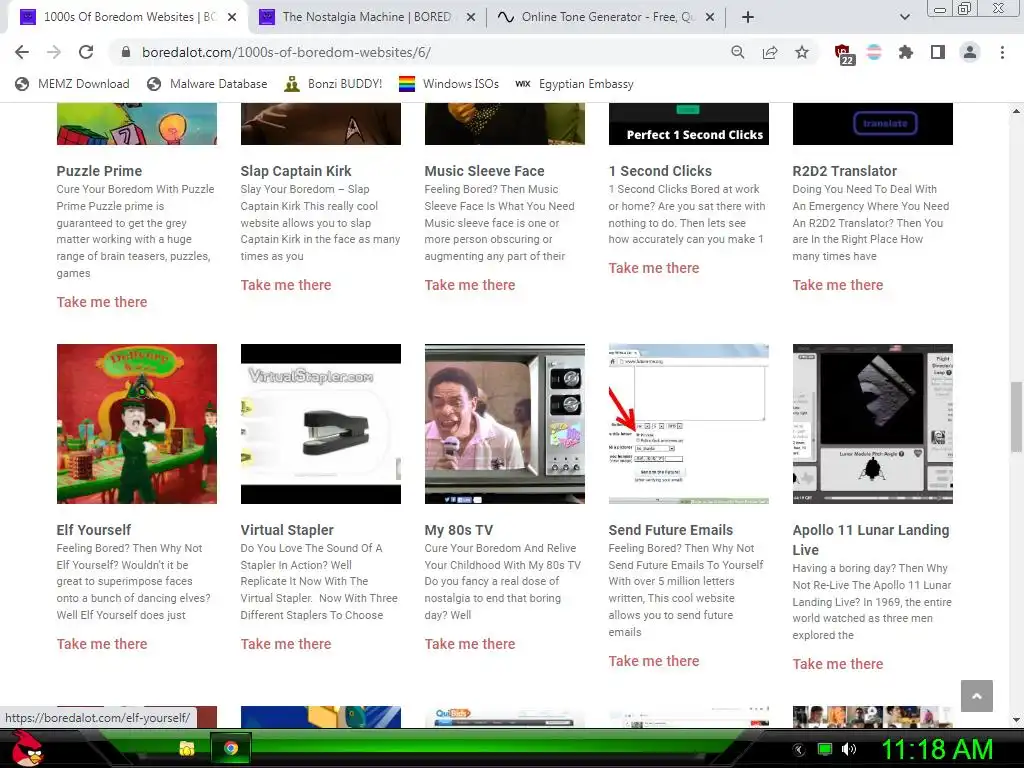Click Take me there under Slap Captain Kirk

(285, 285)
